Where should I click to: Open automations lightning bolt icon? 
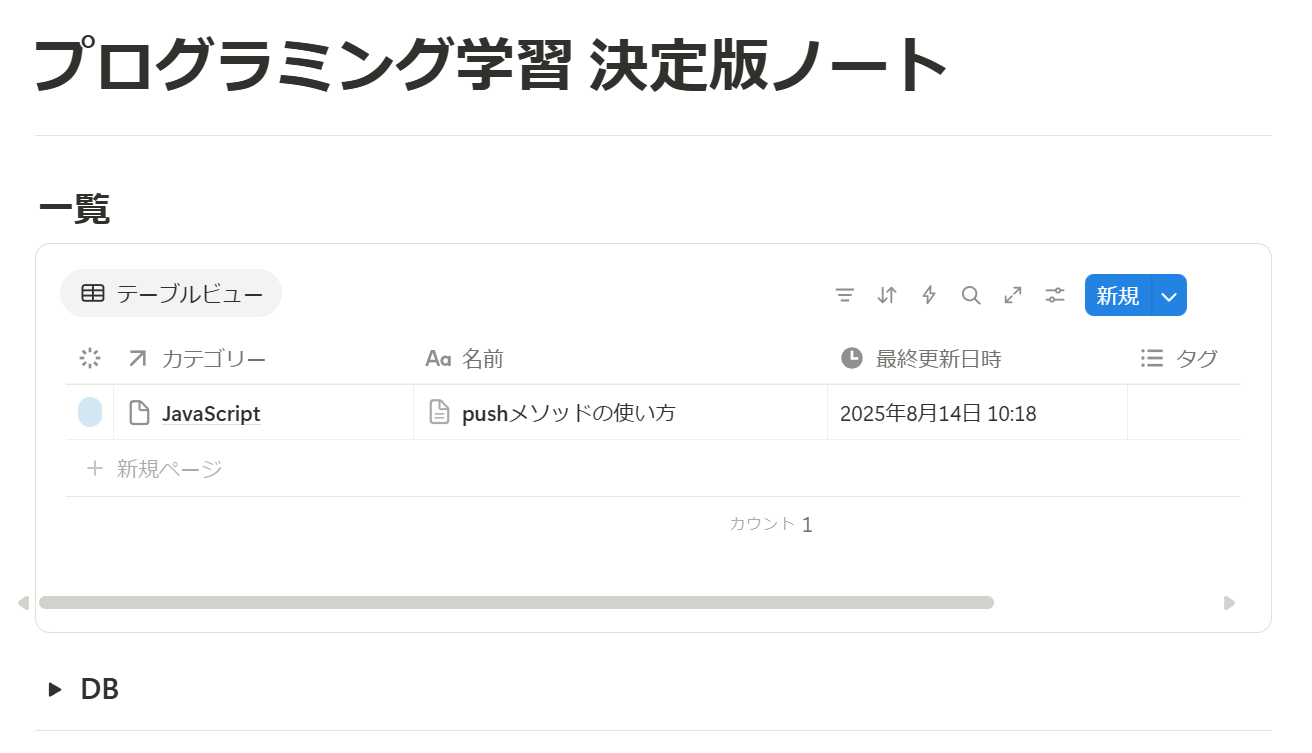[929, 295]
